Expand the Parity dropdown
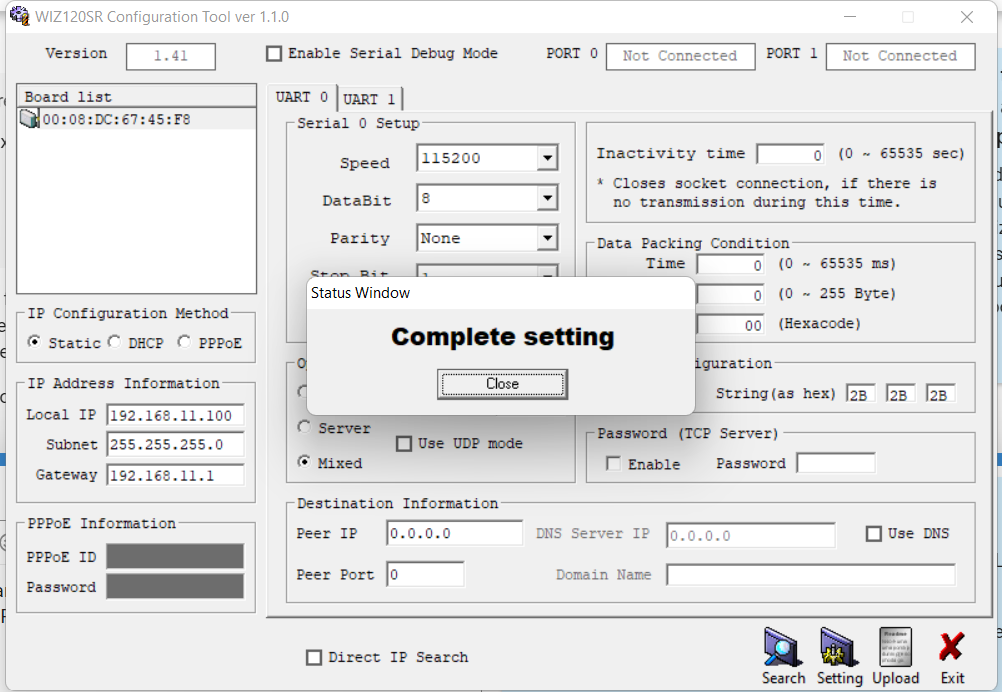Image resolution: width=1002 pixels, height=692 pixels. [x=547, y=238]
